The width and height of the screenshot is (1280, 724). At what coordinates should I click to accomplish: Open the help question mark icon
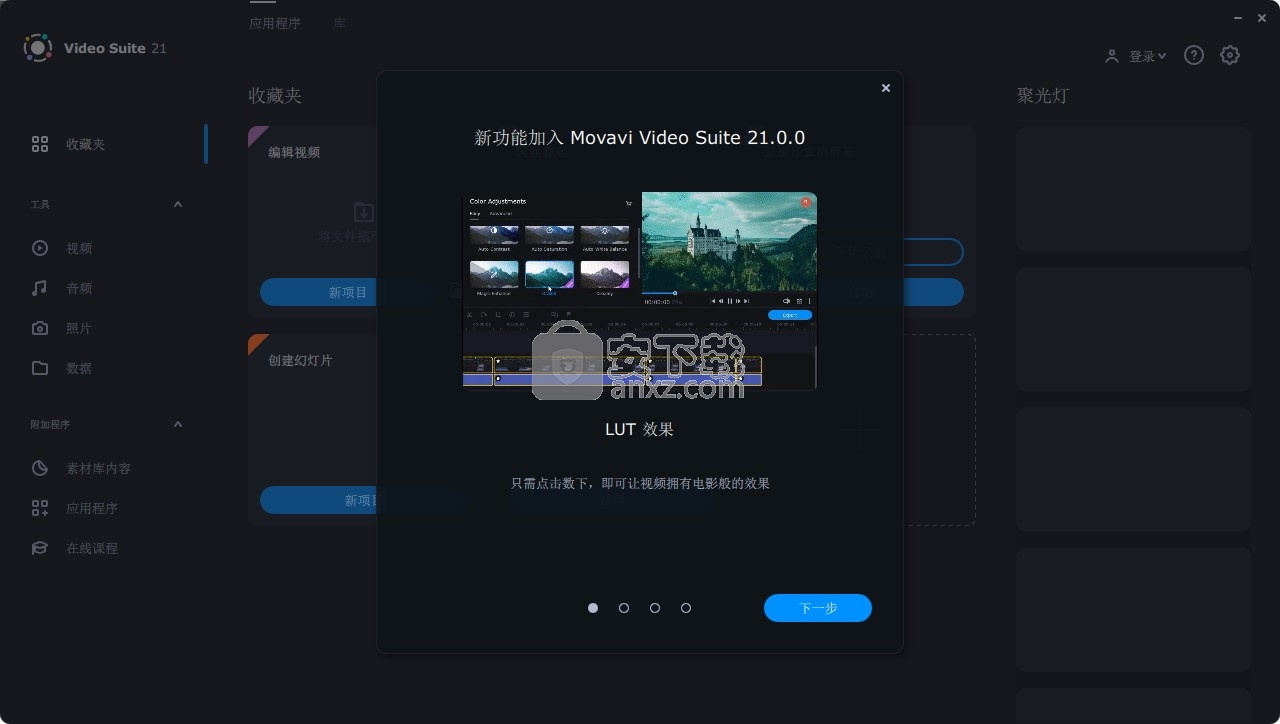coord(1194,56)
